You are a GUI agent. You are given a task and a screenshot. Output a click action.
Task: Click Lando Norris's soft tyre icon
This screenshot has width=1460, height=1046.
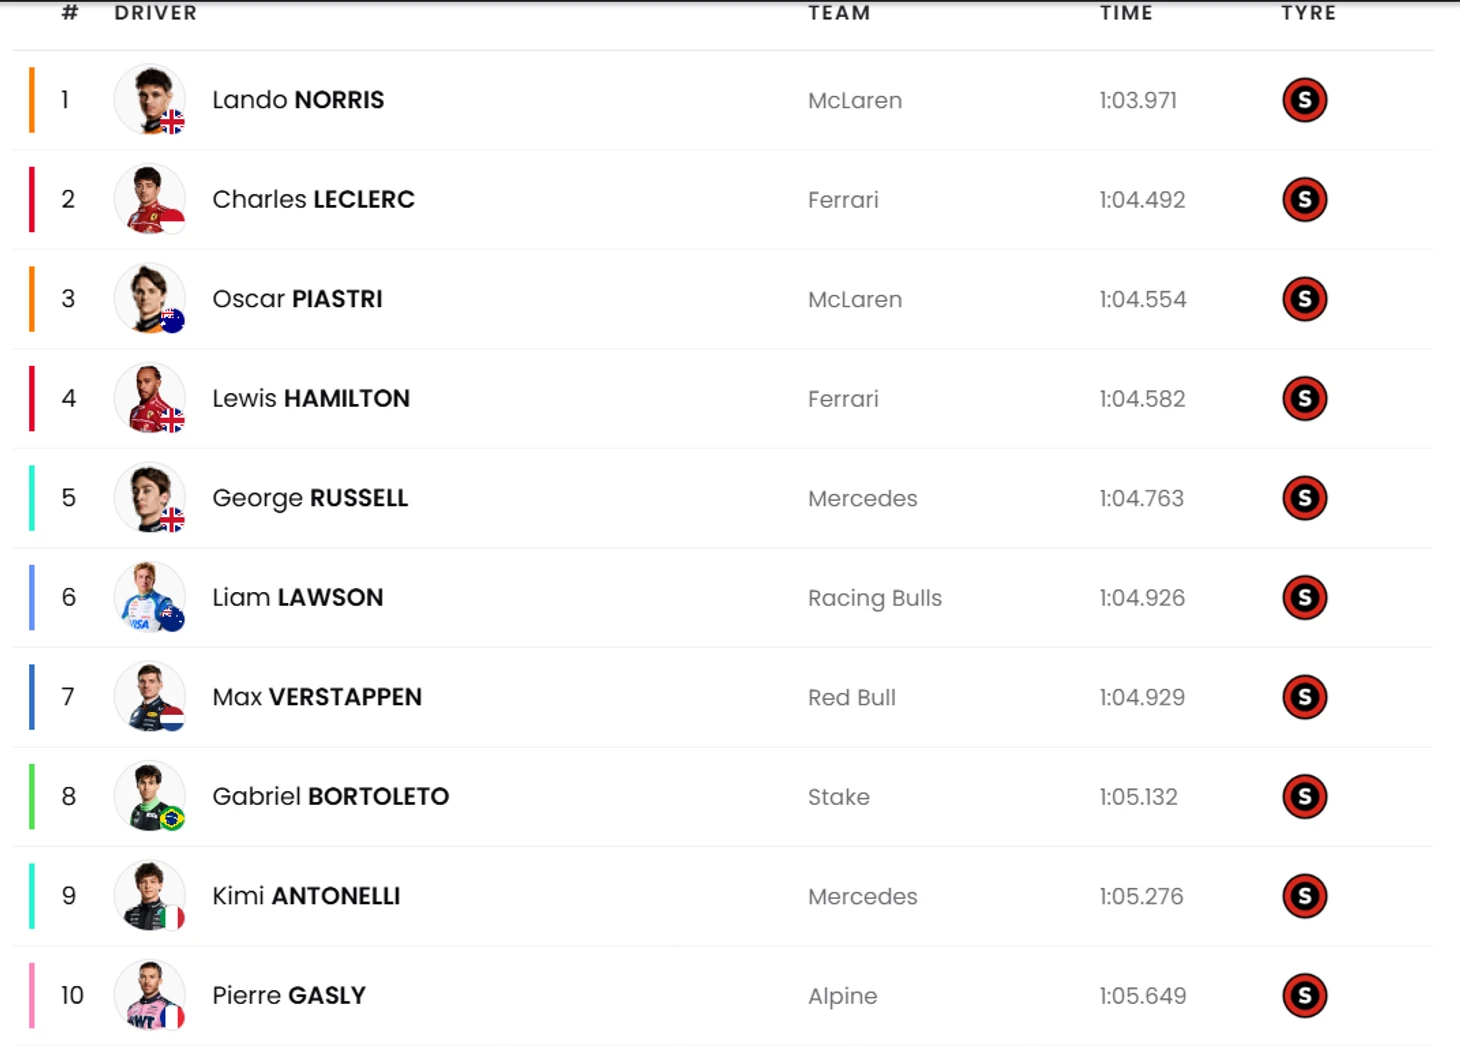coord(1304,100)
